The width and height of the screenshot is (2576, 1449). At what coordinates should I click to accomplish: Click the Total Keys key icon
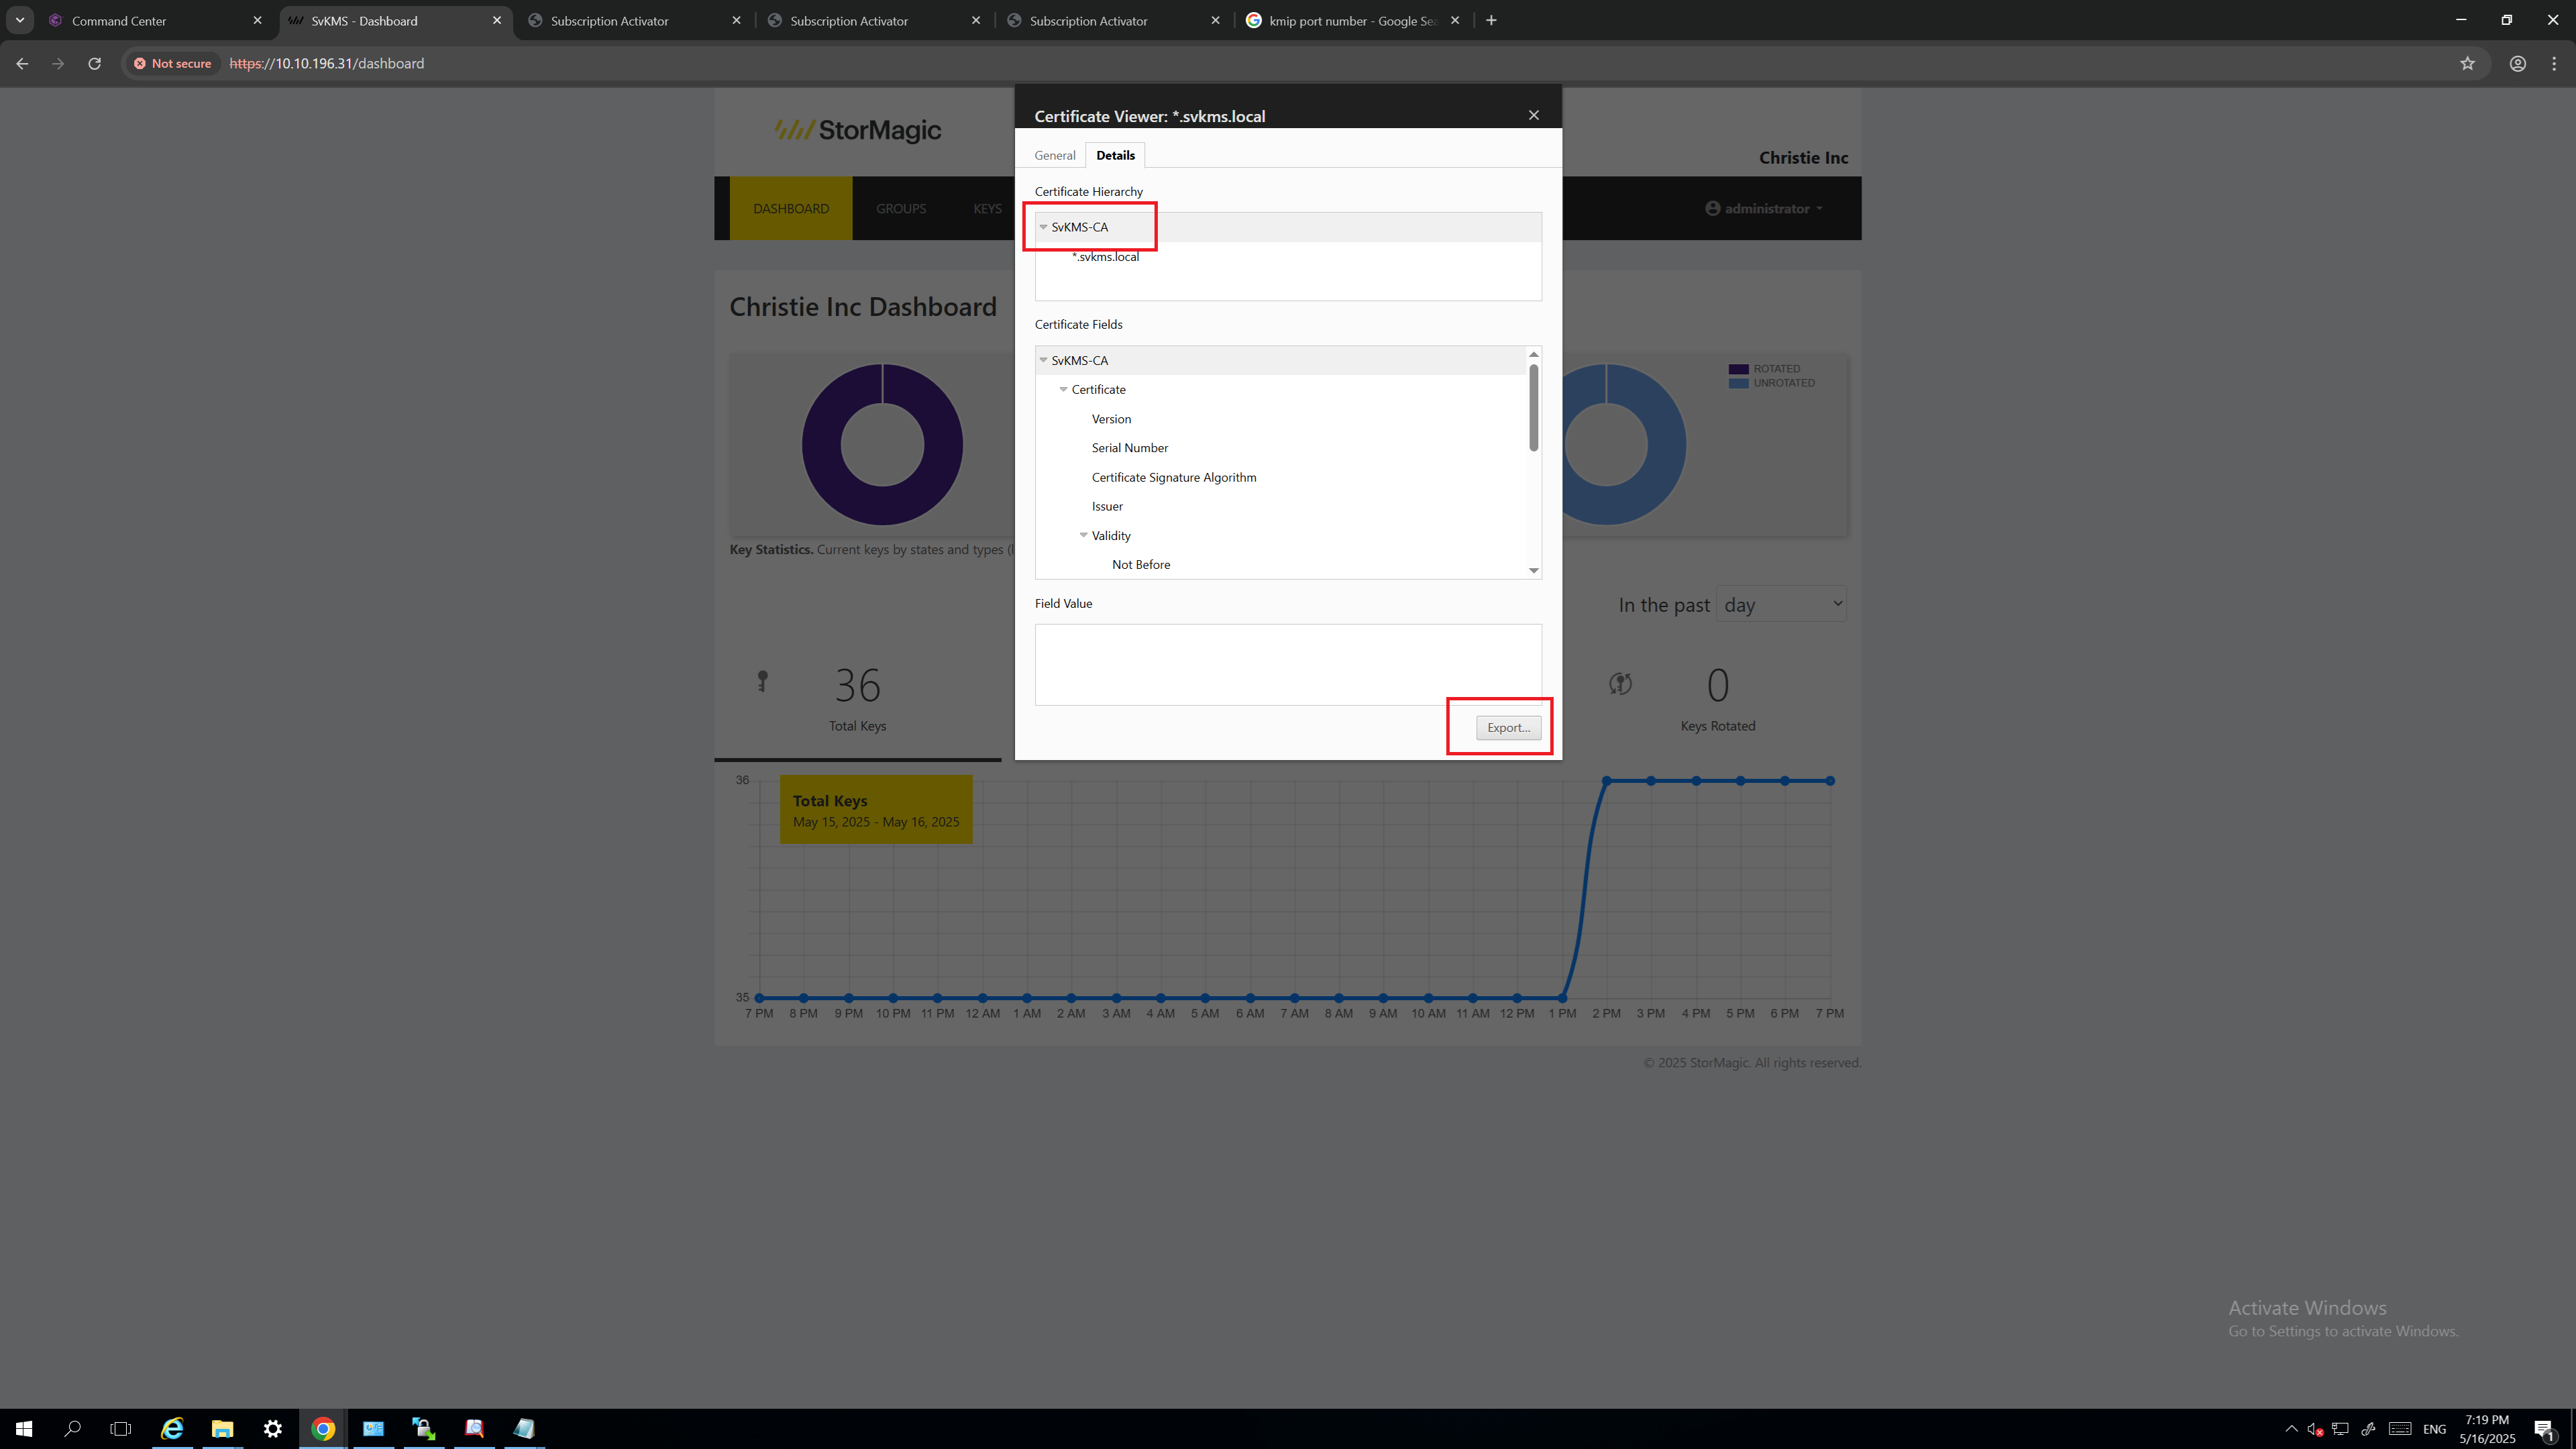pos(762,682)
